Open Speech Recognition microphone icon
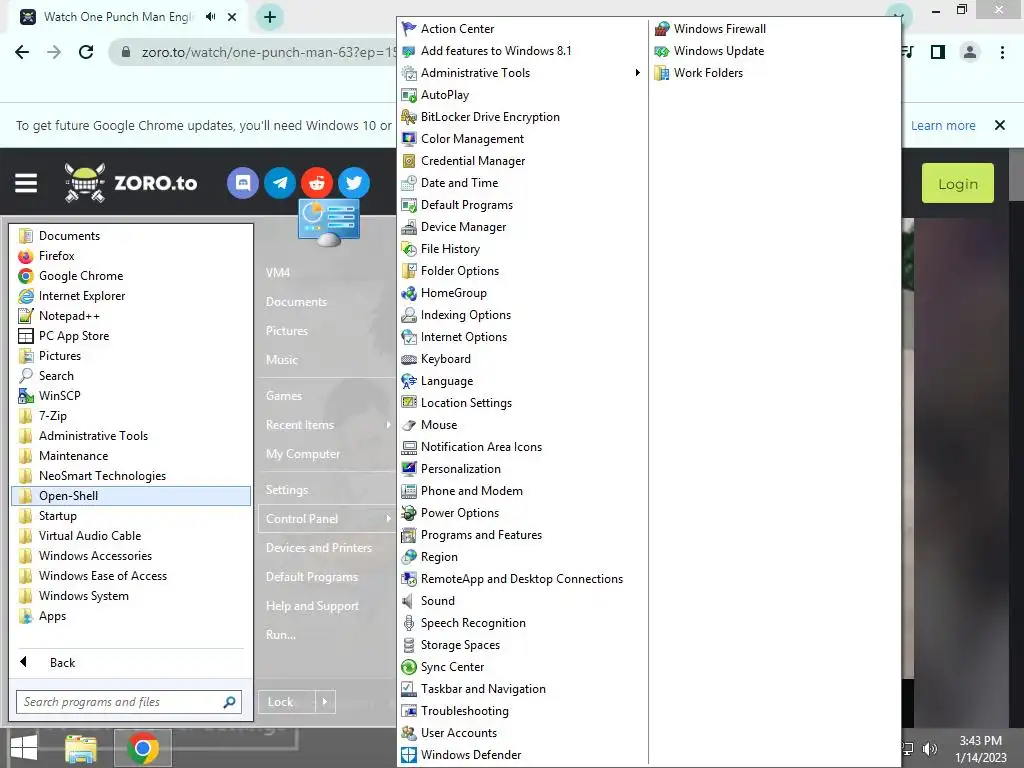Viewport: 1024px width, 768px height. [409, 623]
